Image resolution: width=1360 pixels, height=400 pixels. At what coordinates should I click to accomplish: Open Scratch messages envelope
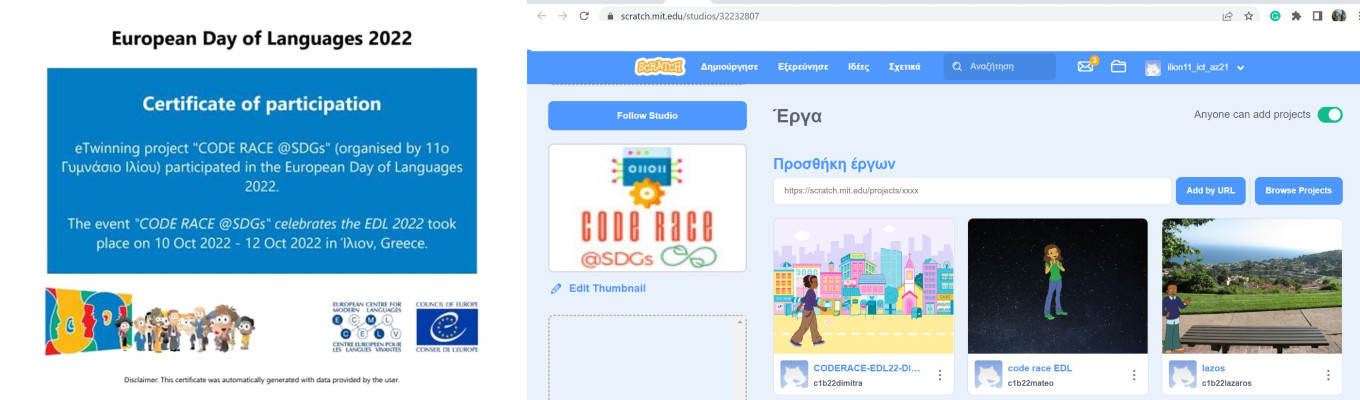[x=1085, y=67]
